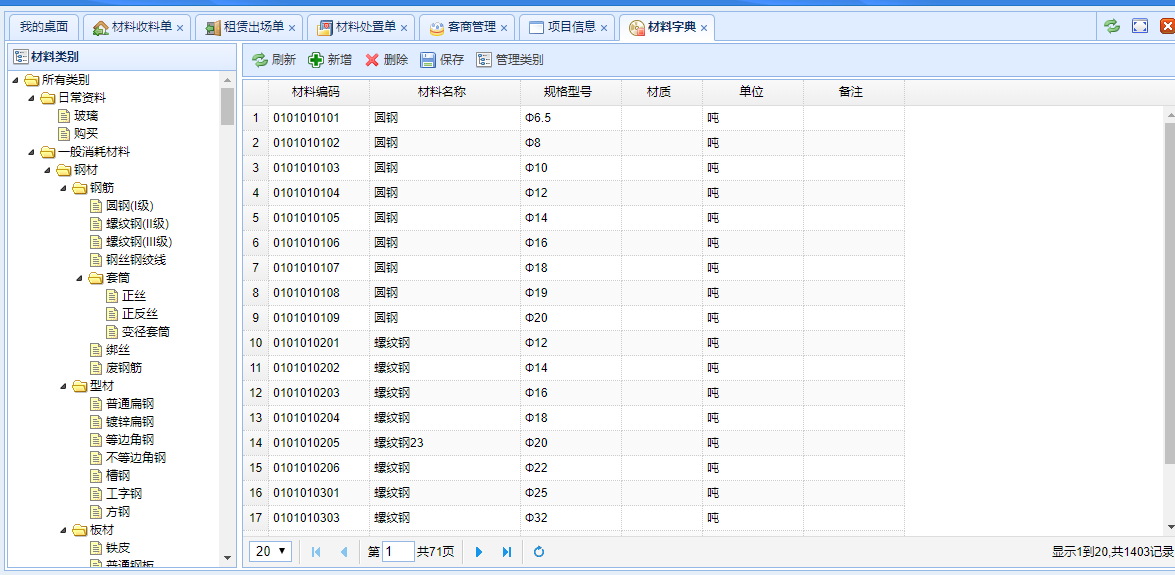Select 镀锌扁钢 tree item
The height and width of the screenshot is (575, 1175).
(130, 421)
